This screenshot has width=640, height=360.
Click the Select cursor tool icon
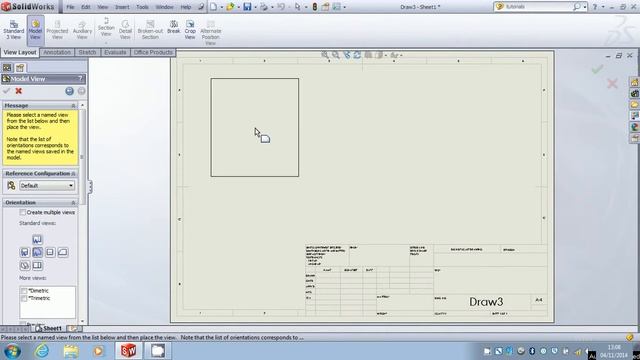point(298,7)
